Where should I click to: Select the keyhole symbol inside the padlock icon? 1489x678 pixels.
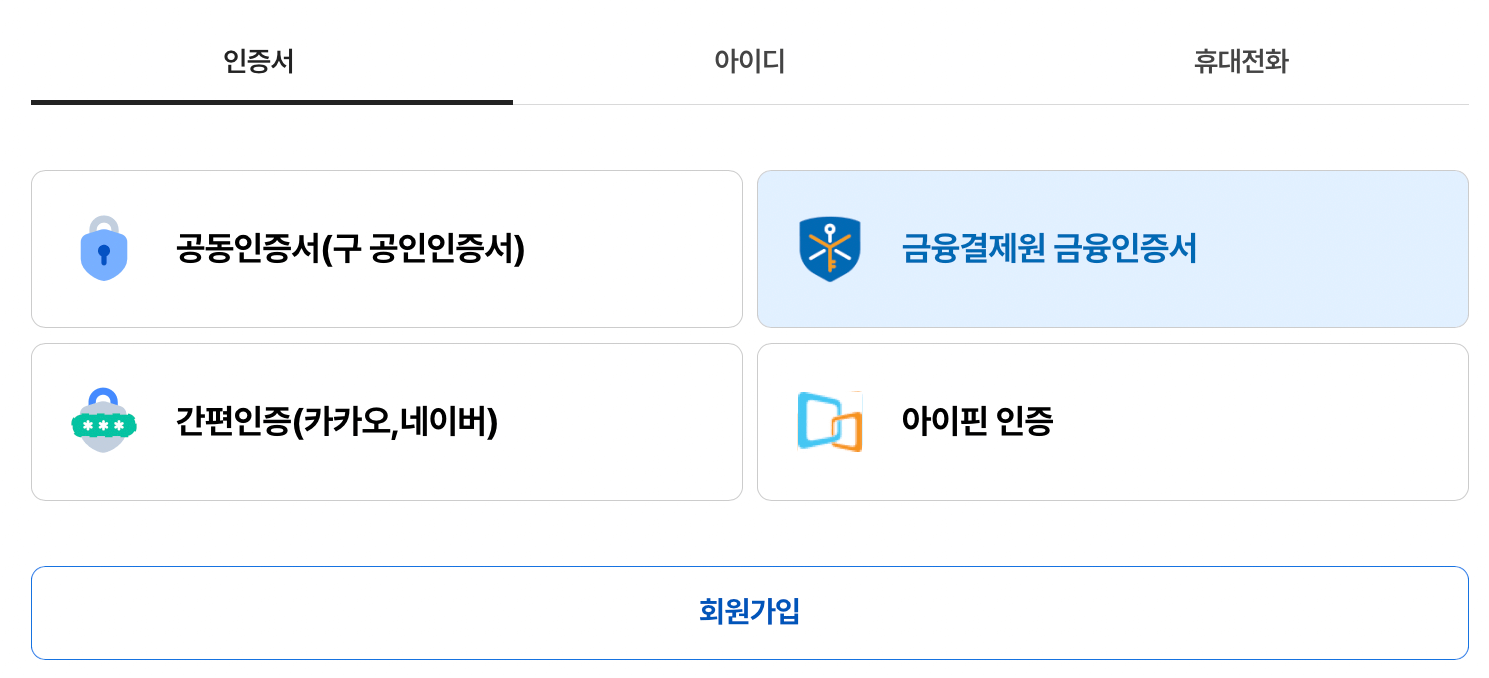[x=104, y=253]
